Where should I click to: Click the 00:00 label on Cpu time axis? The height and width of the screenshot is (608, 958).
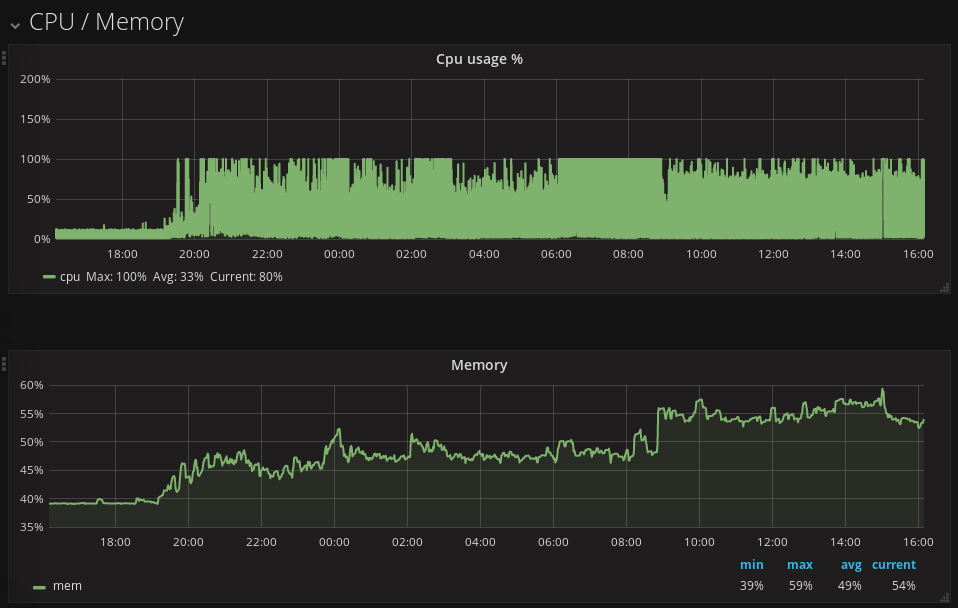tap(339, 254)
